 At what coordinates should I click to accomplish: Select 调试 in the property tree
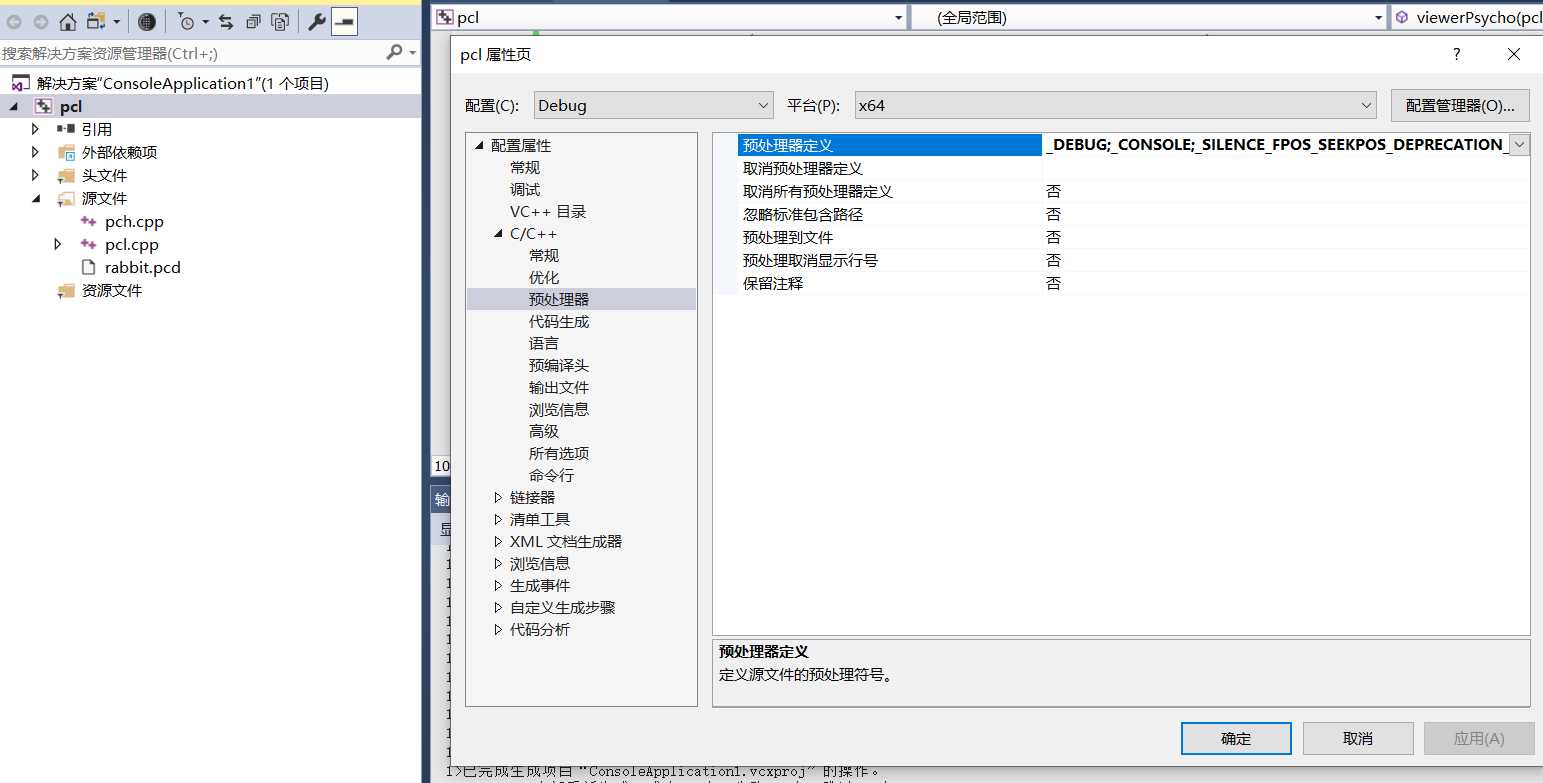point(525,189)
